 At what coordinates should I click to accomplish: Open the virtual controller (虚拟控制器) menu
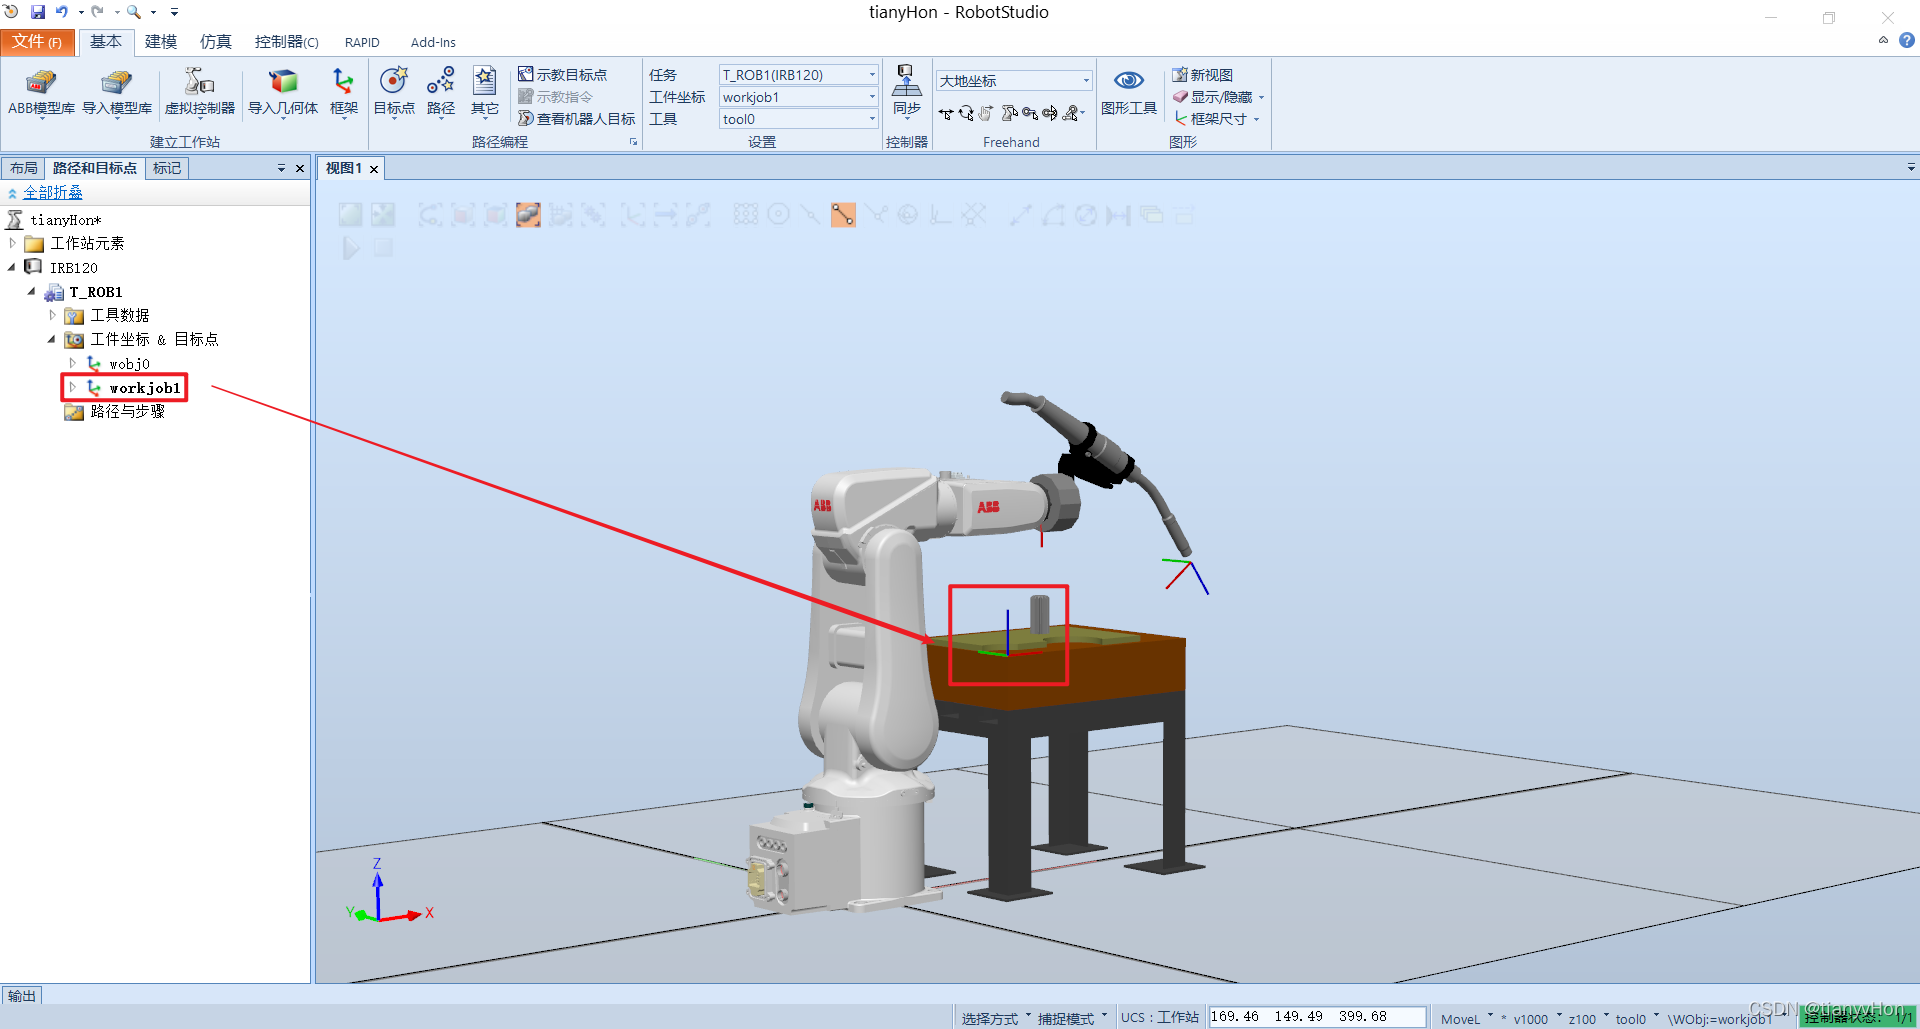199,92
